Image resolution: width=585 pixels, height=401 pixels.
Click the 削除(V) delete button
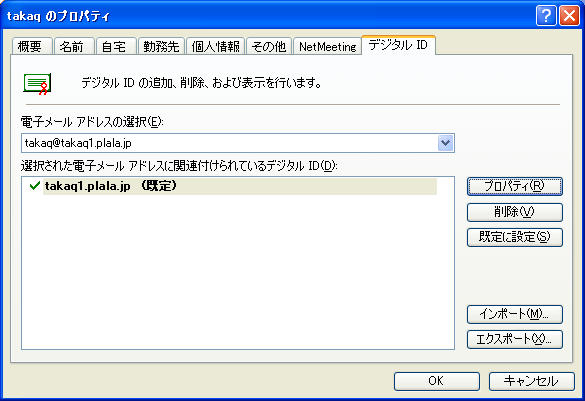514,212
